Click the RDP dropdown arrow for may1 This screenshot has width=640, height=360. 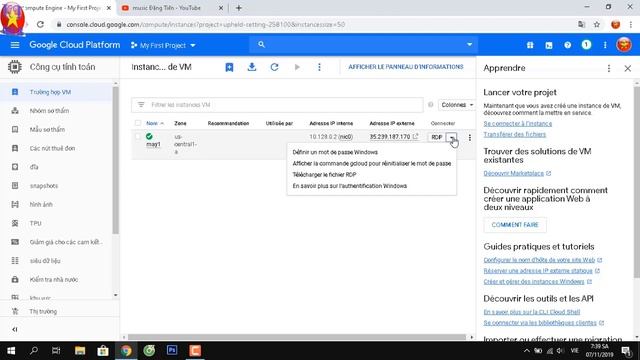click(451, 138)
